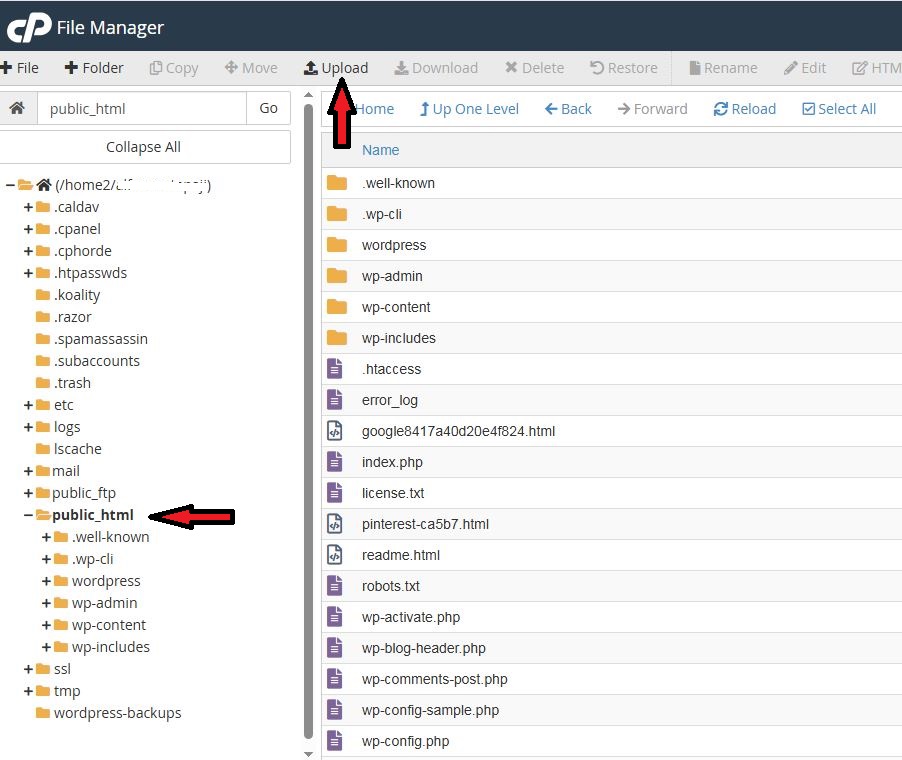This screenshot has width=902, height=760.
Task: Reload the file listing
Action: pyautogui.click(x=744, y=109)
